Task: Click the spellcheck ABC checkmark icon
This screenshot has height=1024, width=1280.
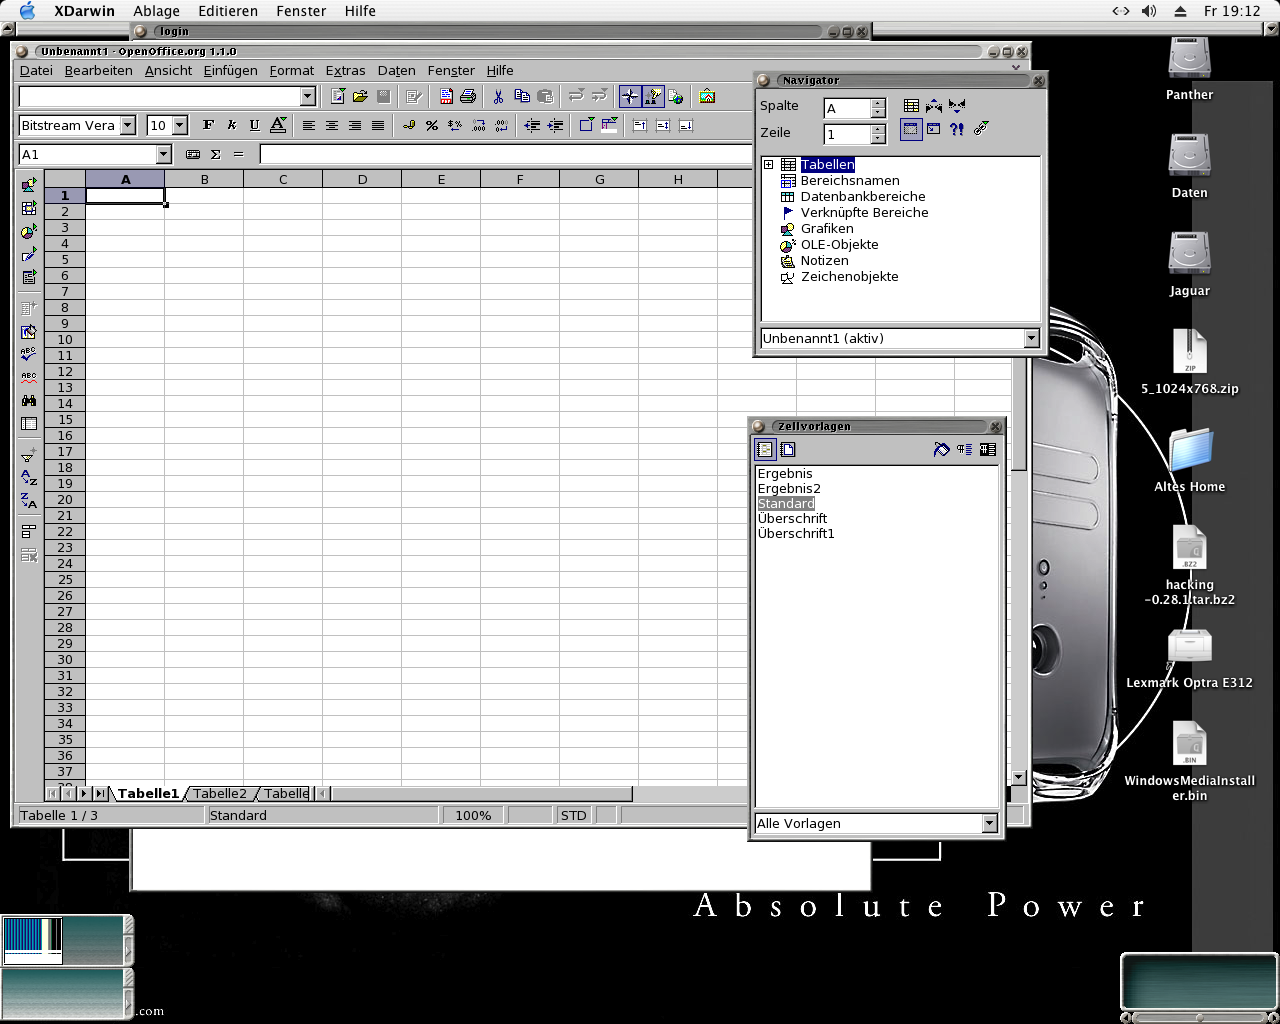Action: [x=29, y=354]
